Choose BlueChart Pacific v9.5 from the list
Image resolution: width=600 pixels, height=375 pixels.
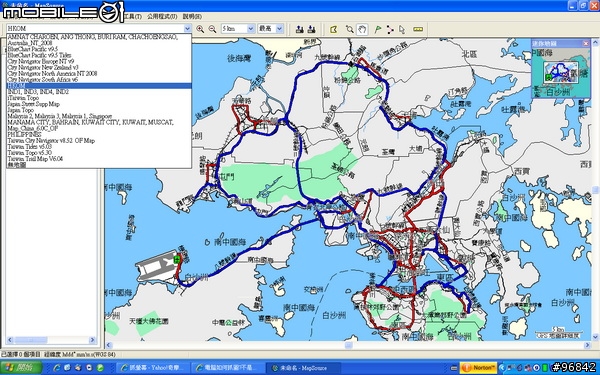pyautogui.click(x=99, y=49)
